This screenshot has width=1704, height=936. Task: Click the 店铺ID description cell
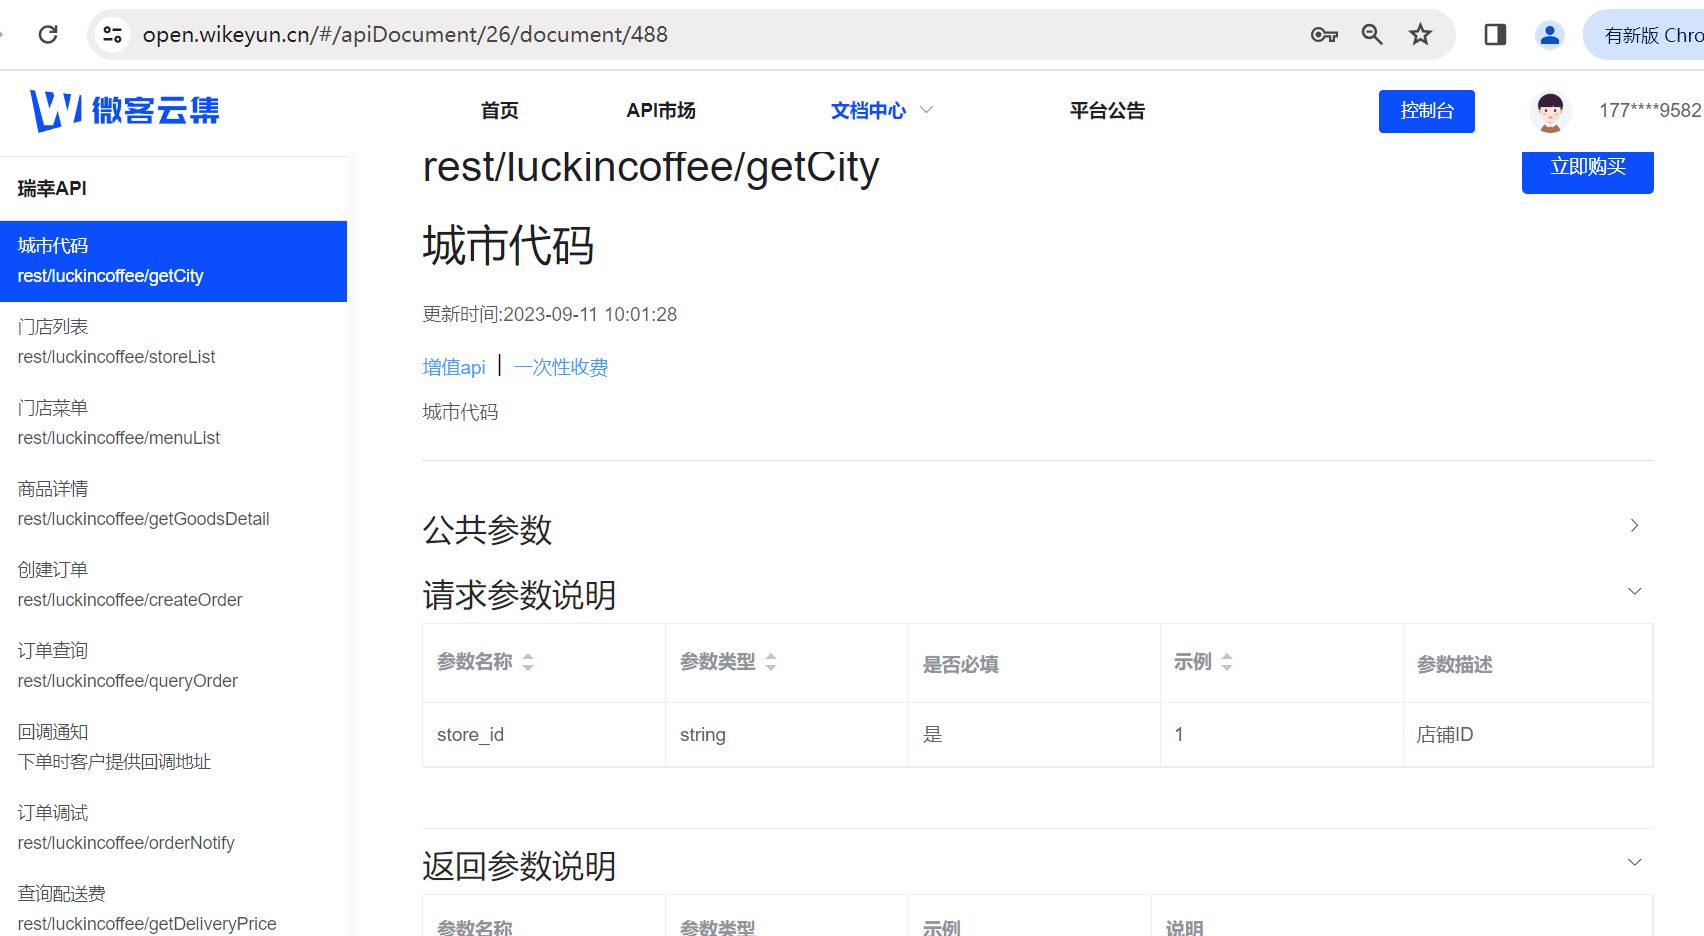[1528, 735]
